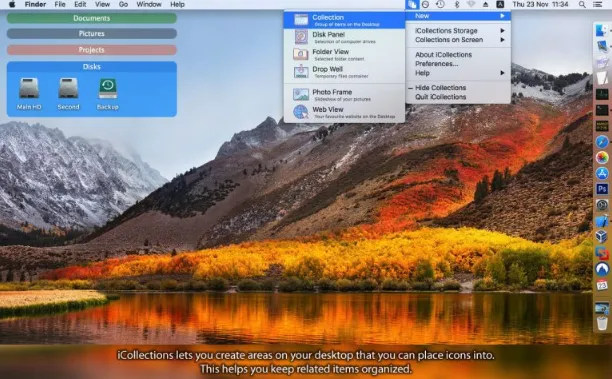Open the Finder Go menu
This screenshot has width=612, height=379.
pyautogui.click(x=123, y=5)
